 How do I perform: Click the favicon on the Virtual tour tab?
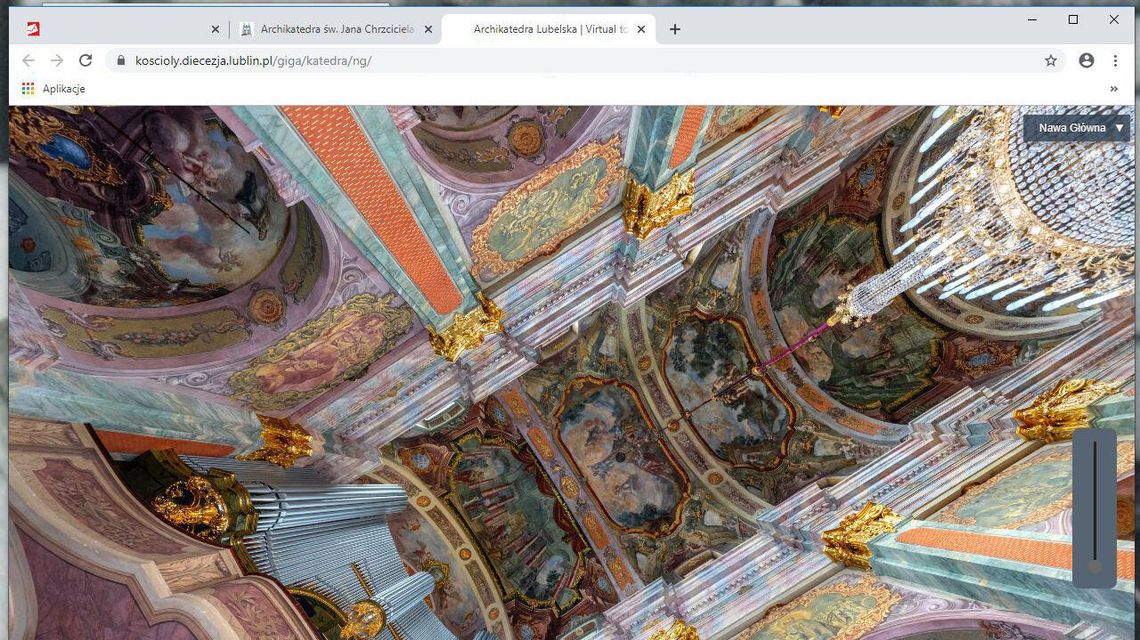[460, 29]
